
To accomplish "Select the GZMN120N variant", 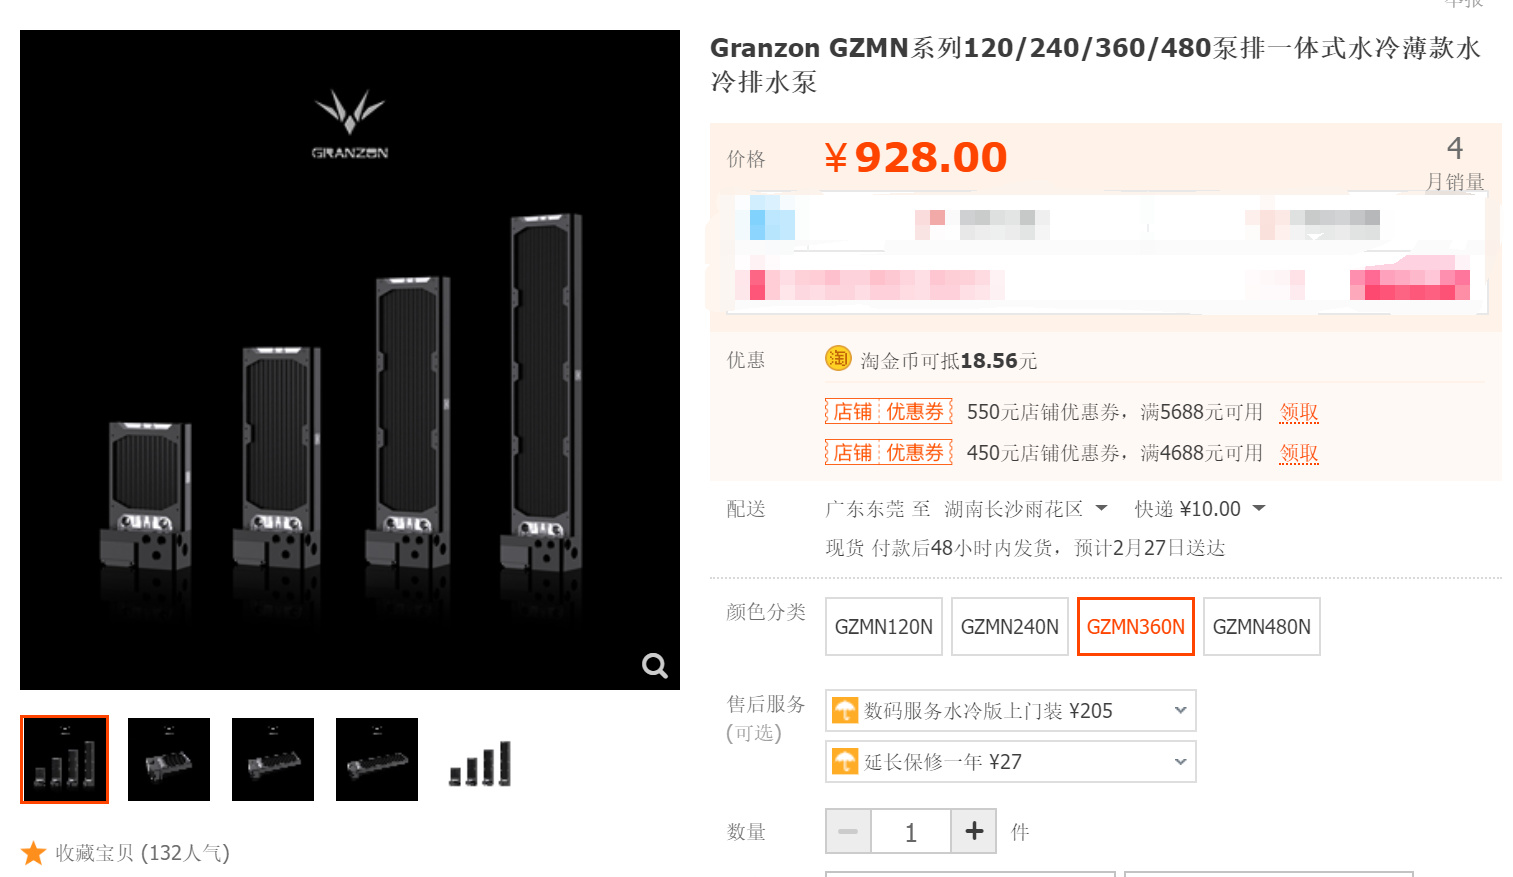I will [884, 627].
